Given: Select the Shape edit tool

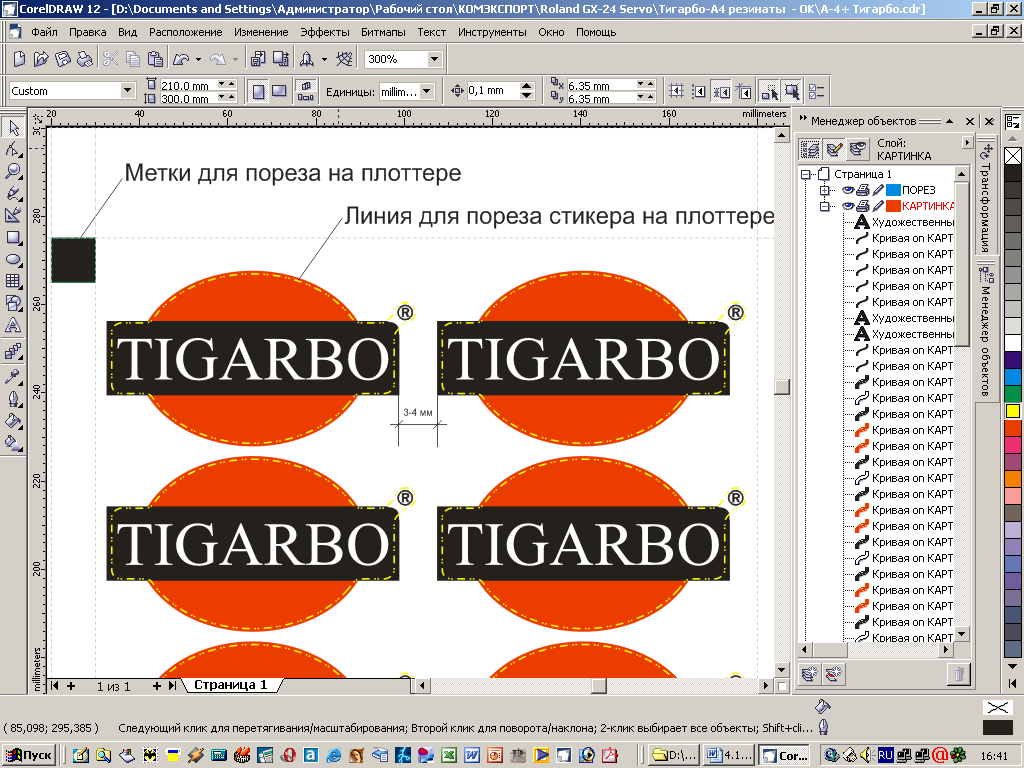Looking at the screenshot, I should tap(13, 150).
